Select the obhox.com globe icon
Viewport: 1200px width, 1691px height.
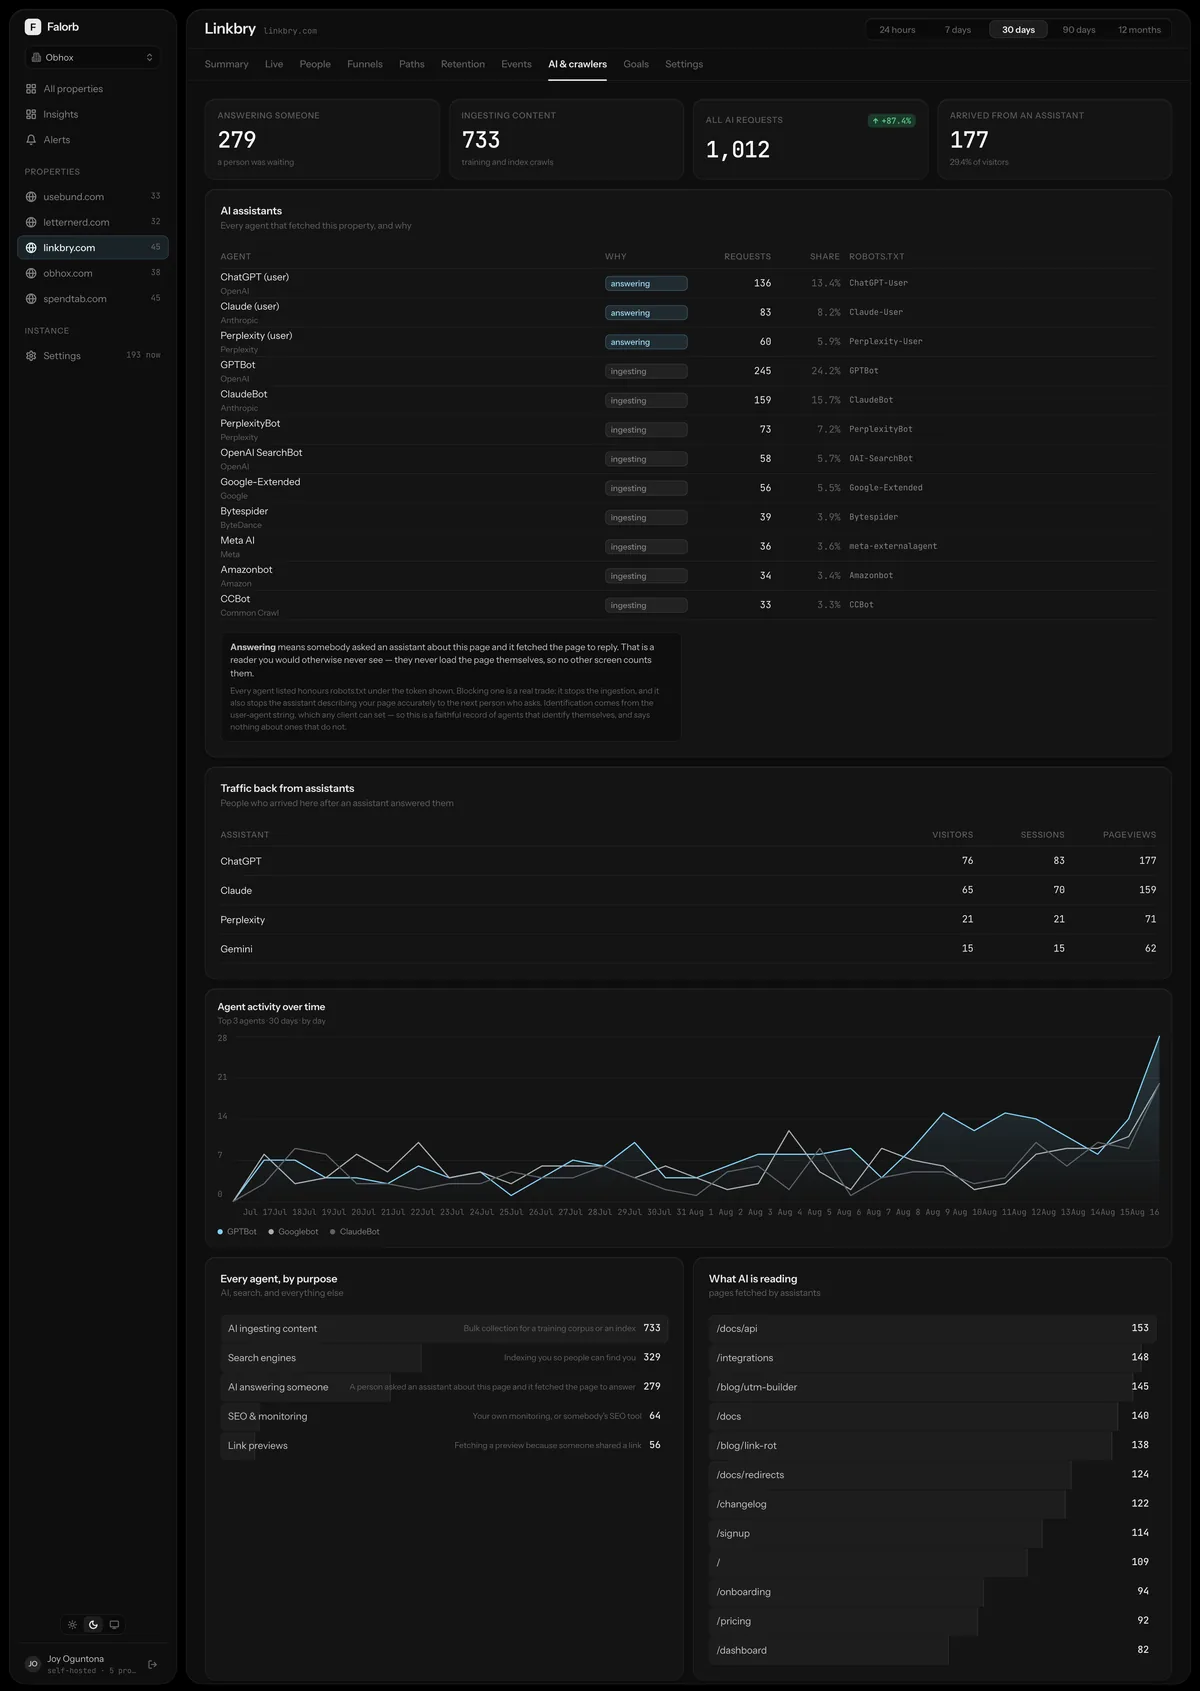[31, 273]
